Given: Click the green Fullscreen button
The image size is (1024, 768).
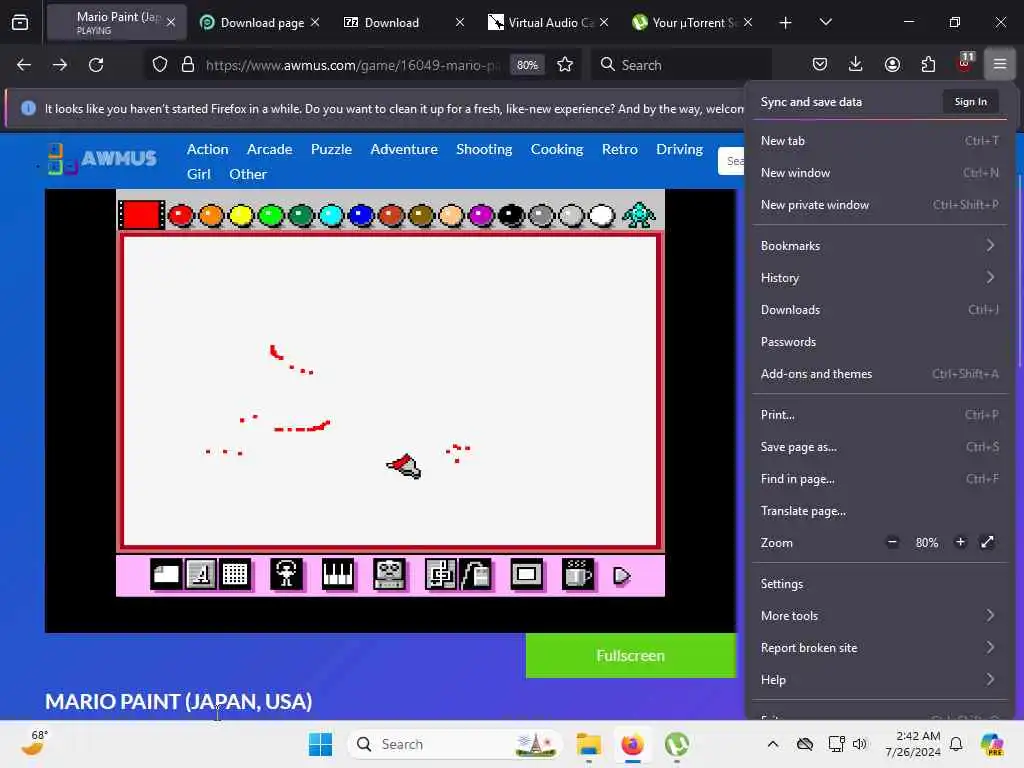Looking at the screenshot, I should click(x=630, y=655).
